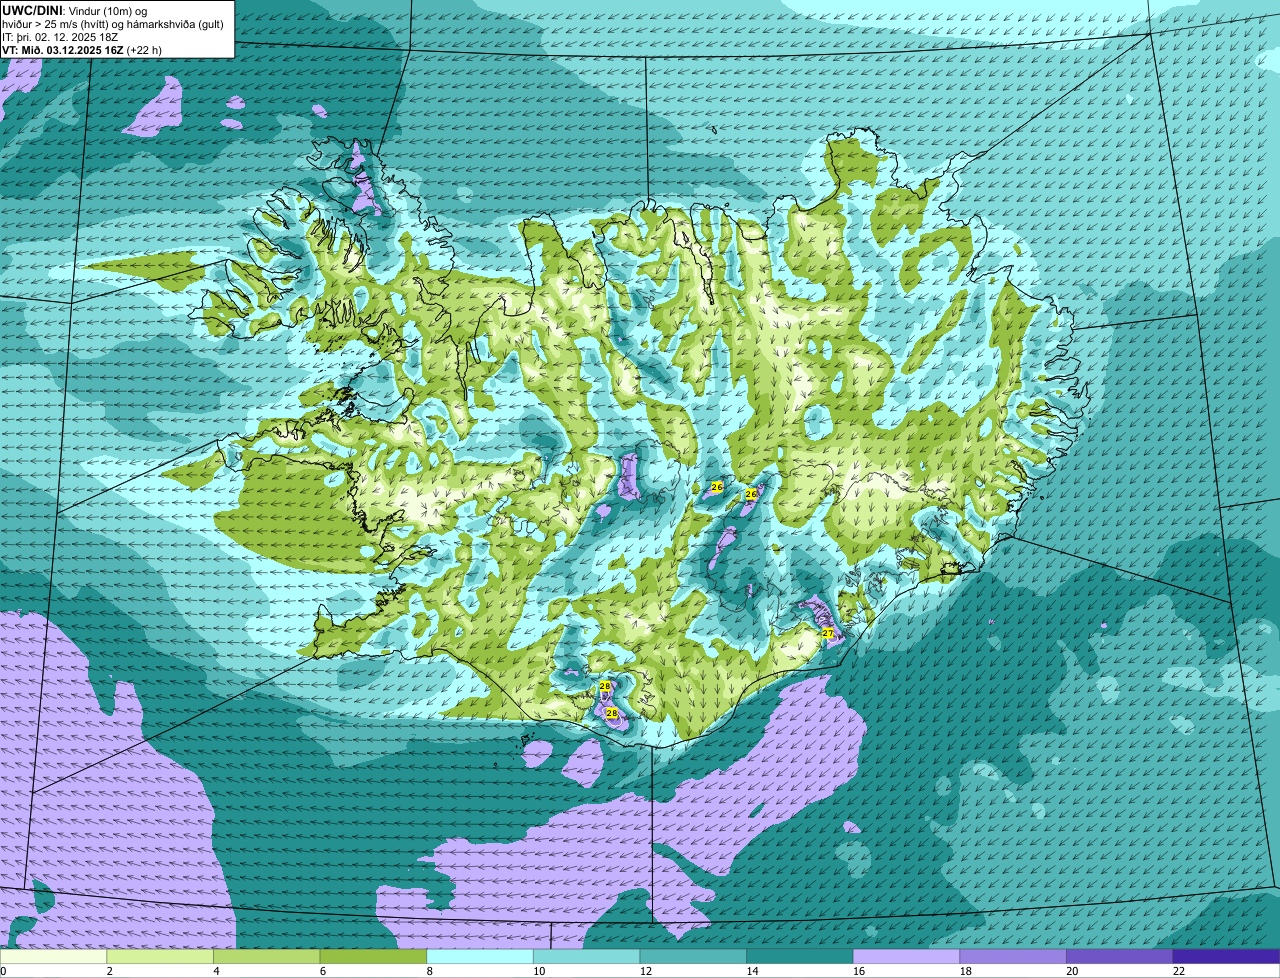Pick the 6–8 m/s olive green scale swatch
Image resolution: width=1280 pixels, height=978 pixels.
coord(373,956)
